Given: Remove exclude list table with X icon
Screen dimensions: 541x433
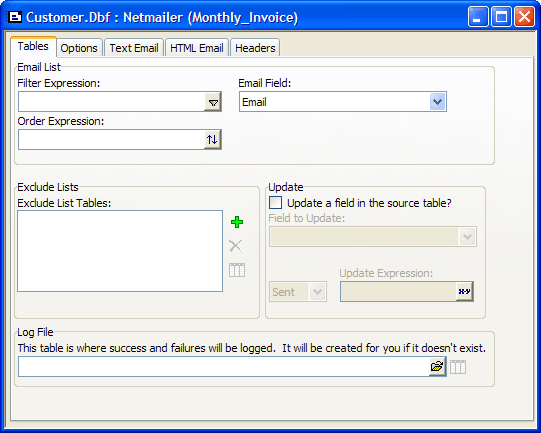Looking at the screenshot, I should point(236,246).
